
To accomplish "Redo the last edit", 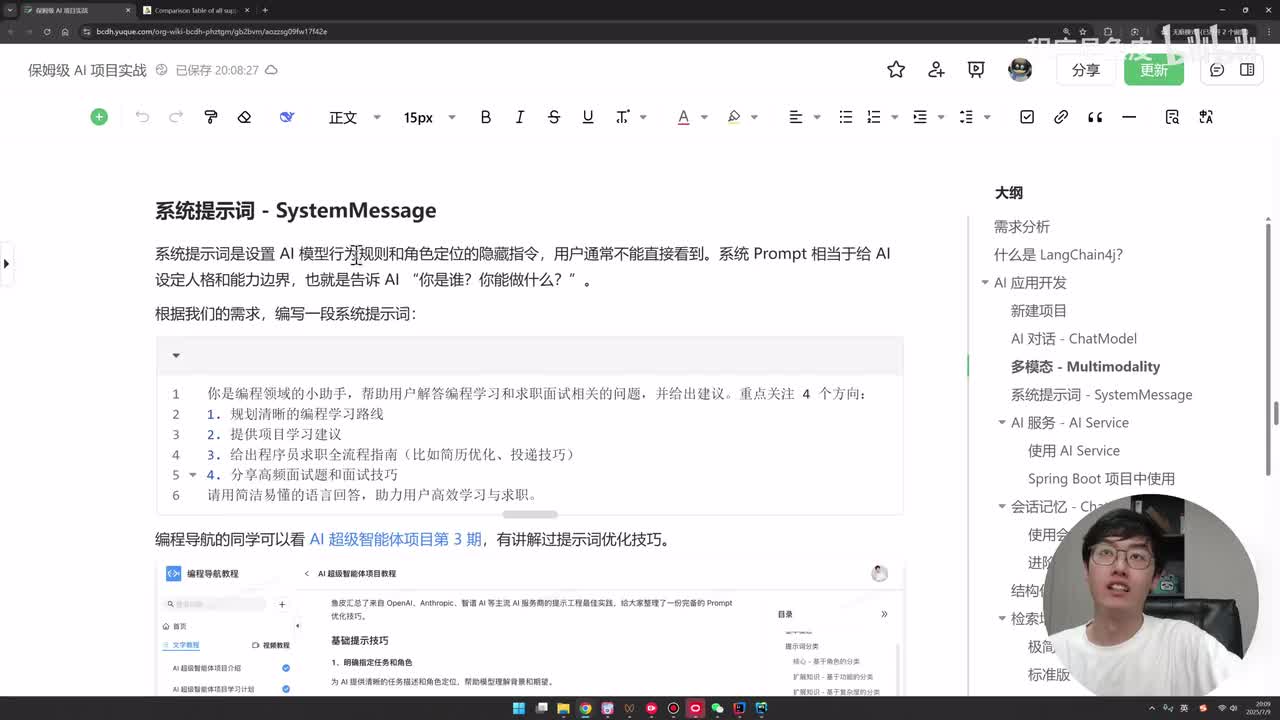I will tap(176, 117).
